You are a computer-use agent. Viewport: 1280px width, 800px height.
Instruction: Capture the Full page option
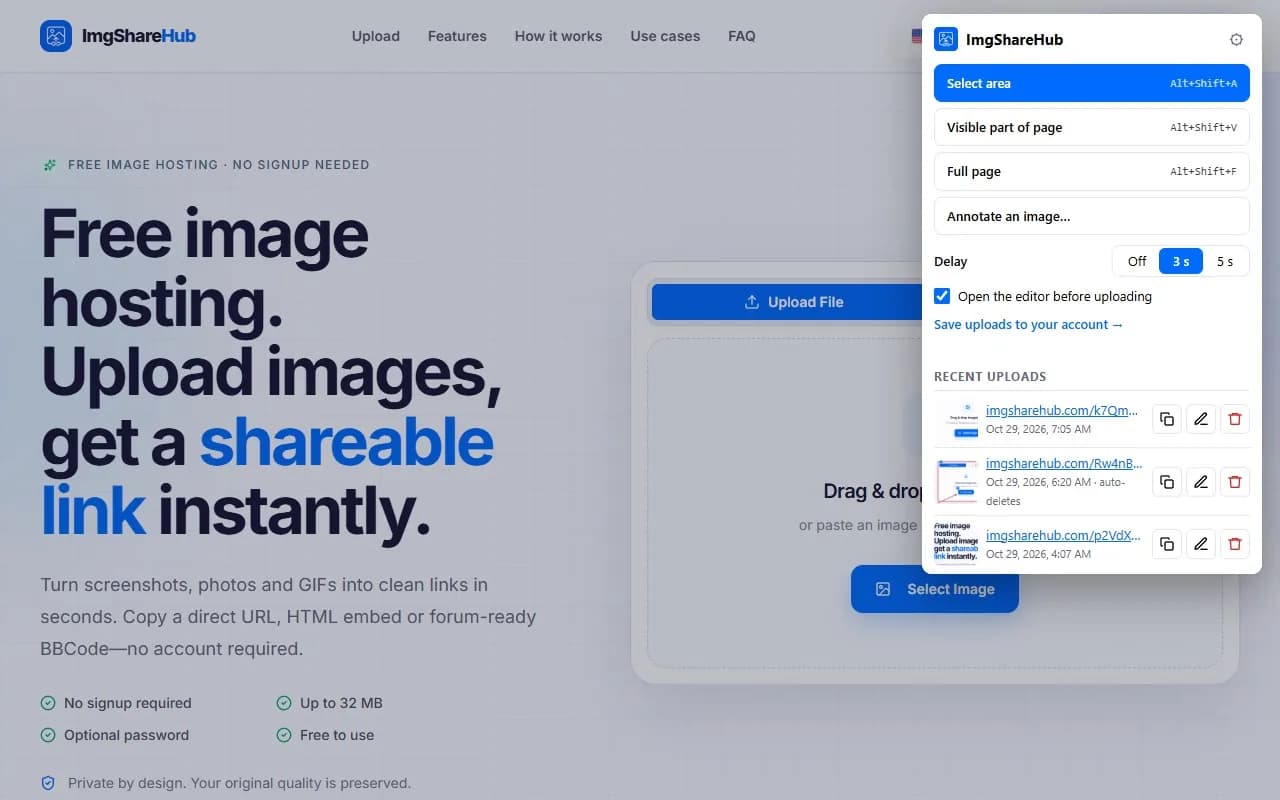point(1092,171)
